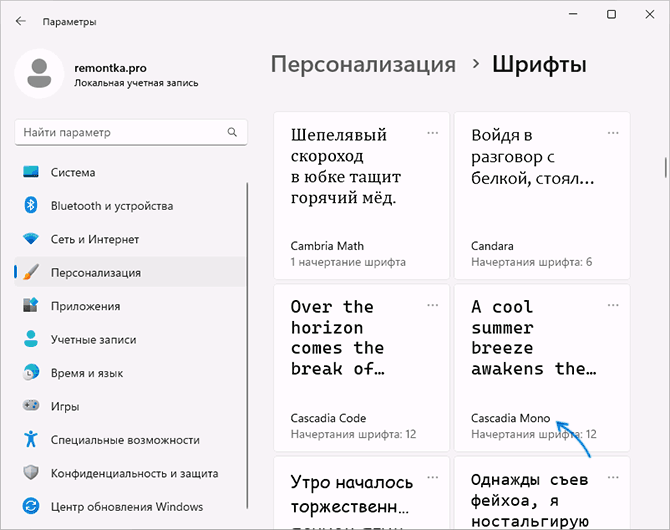
Task: Click the Windows Update arrows icon
Action: 31,506
